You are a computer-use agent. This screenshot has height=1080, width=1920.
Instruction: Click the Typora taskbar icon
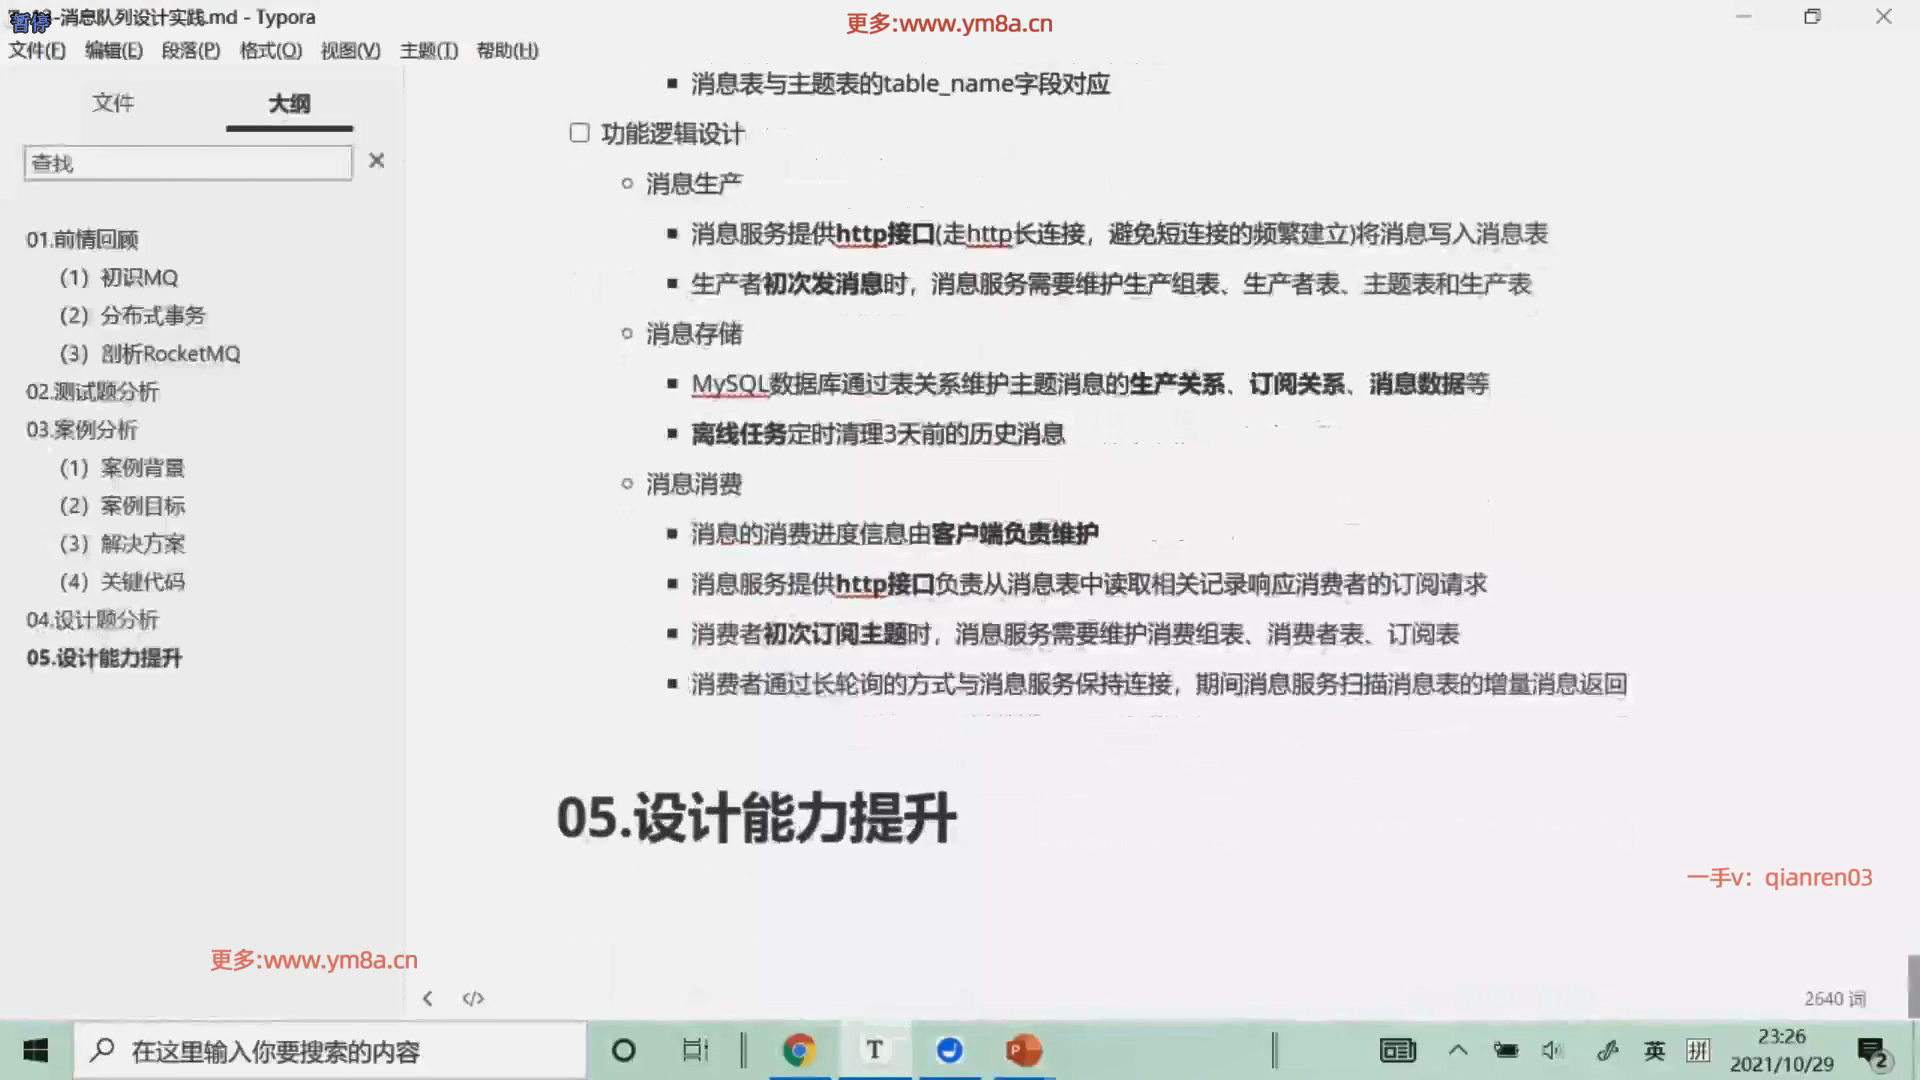875,1050
